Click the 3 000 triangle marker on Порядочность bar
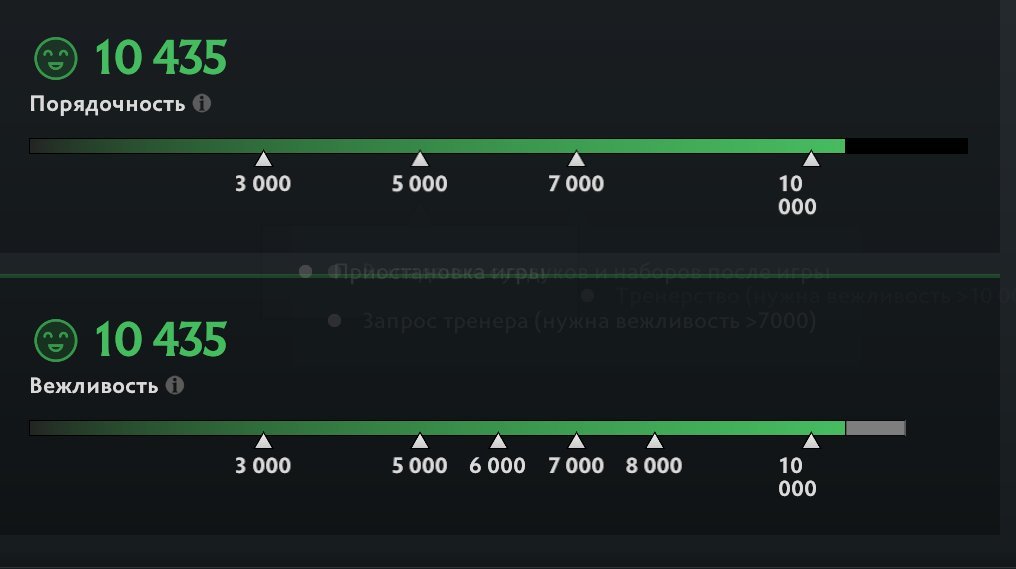This screenshot has height=569, width=1016. (x=263, y=159)
